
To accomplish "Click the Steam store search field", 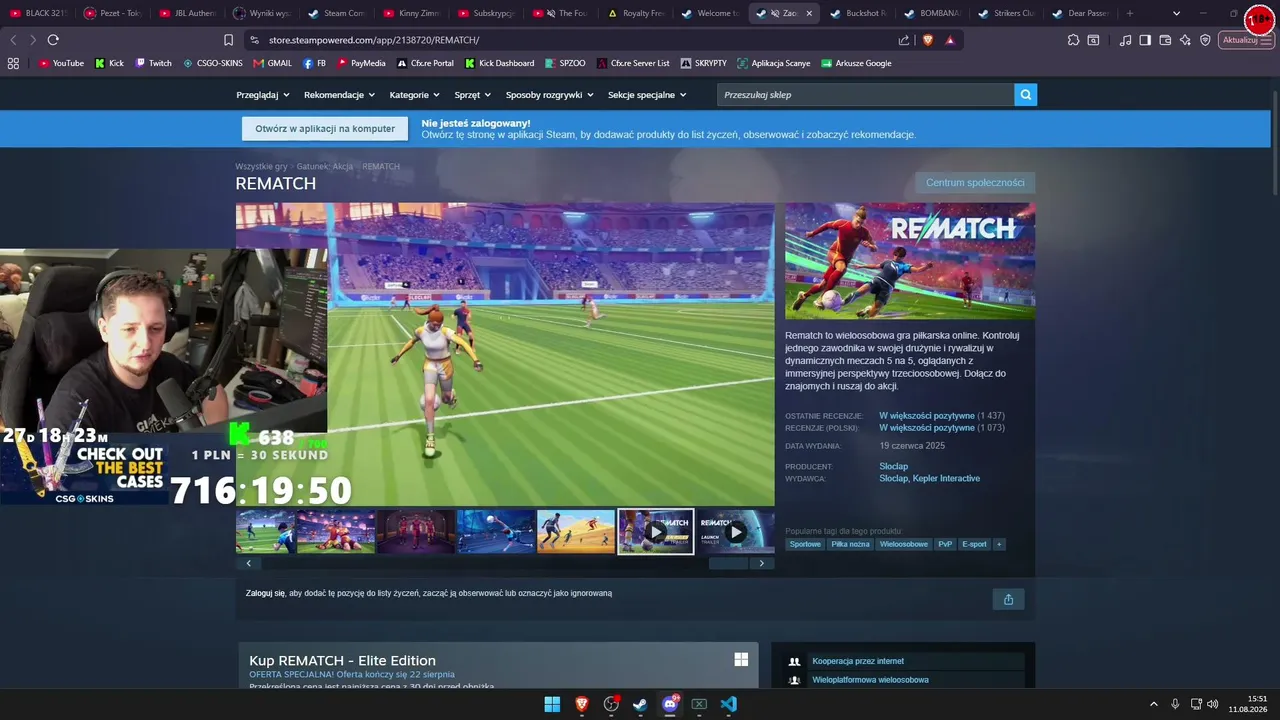I will point(865,95).
